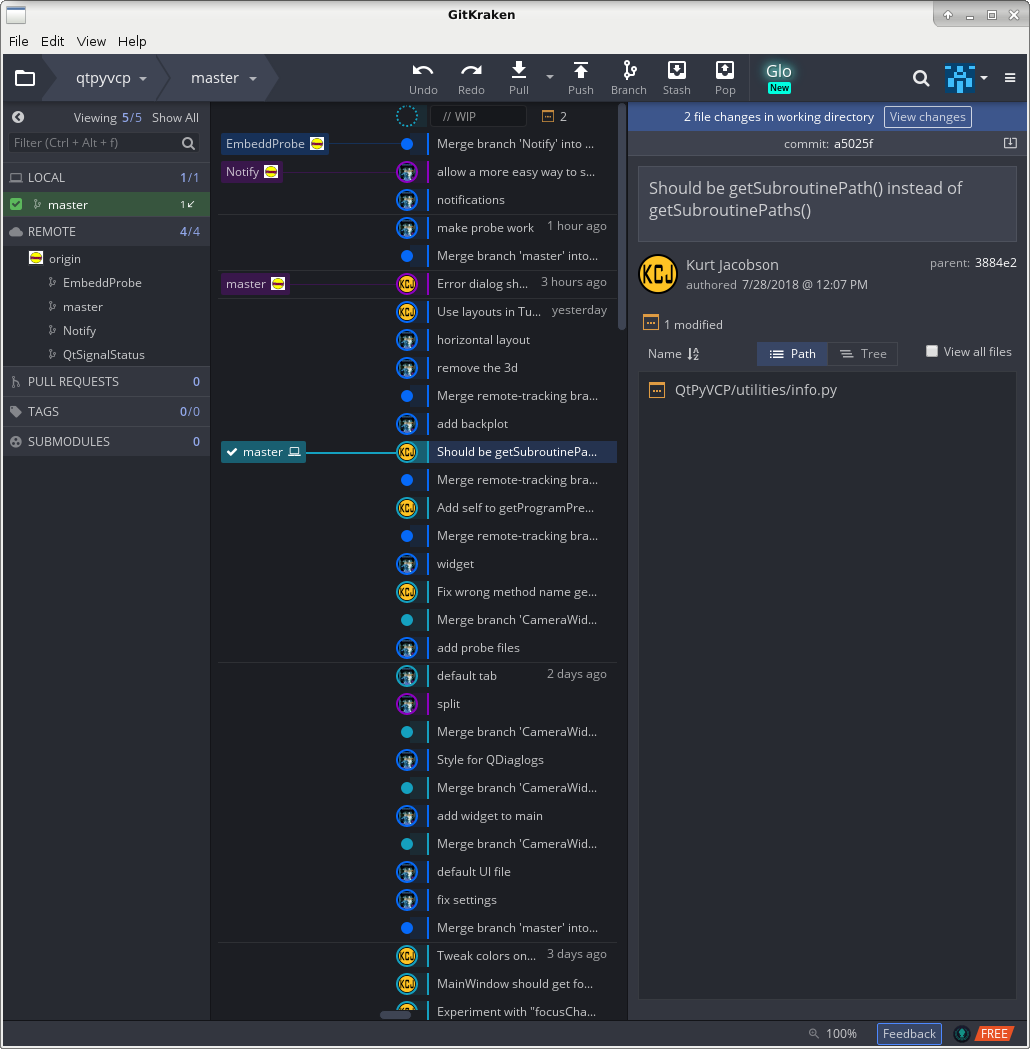This screenshot has height=1049, width=1030.
Task: Expand the PULL REQUESTS section
Action: pos(106,382)
